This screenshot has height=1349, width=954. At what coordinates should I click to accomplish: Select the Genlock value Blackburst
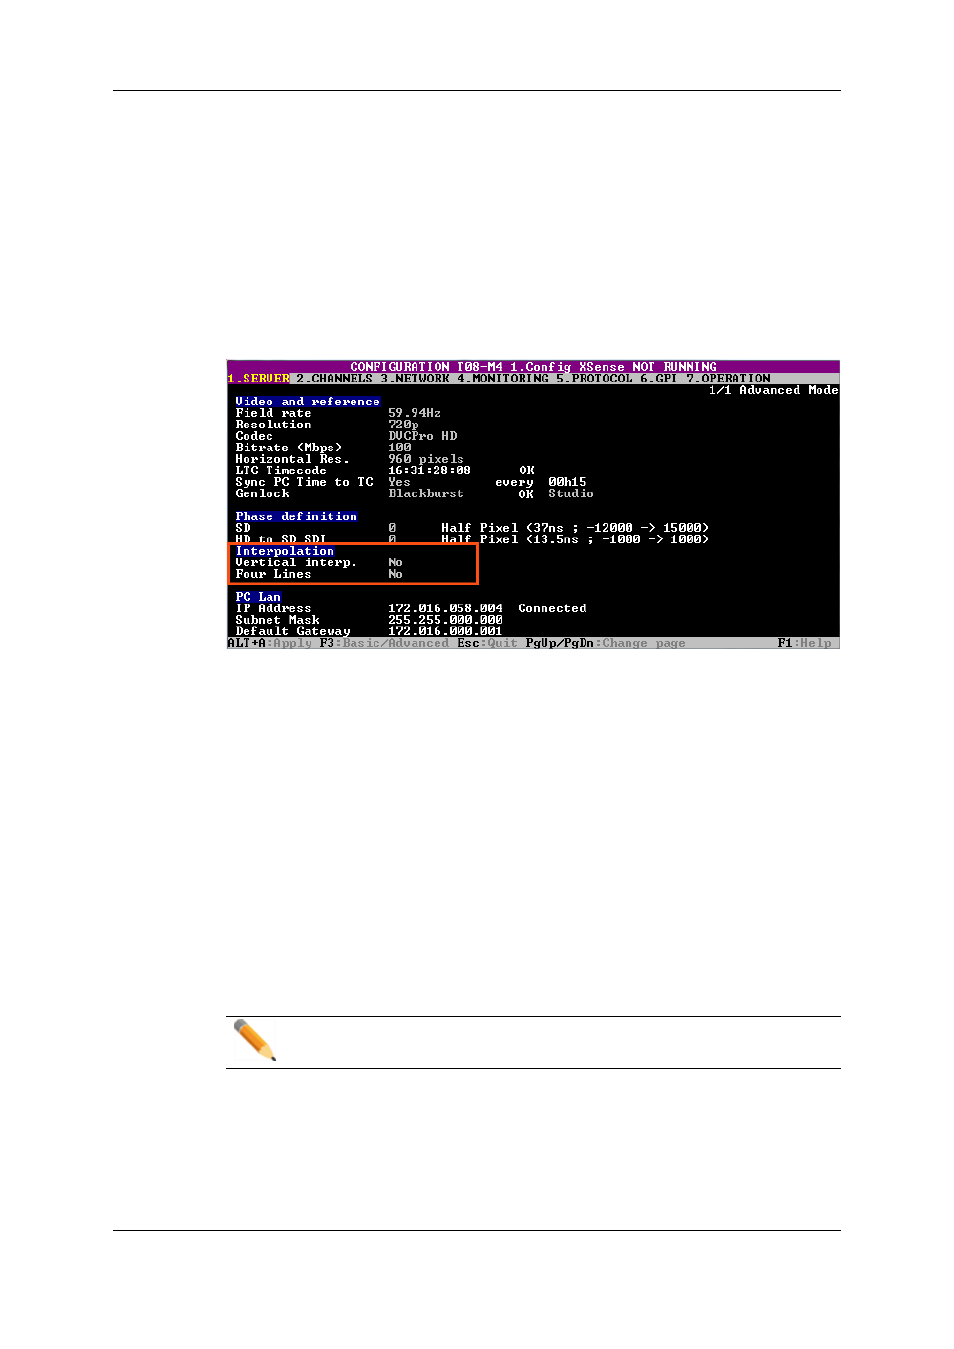tap(426, 494)
